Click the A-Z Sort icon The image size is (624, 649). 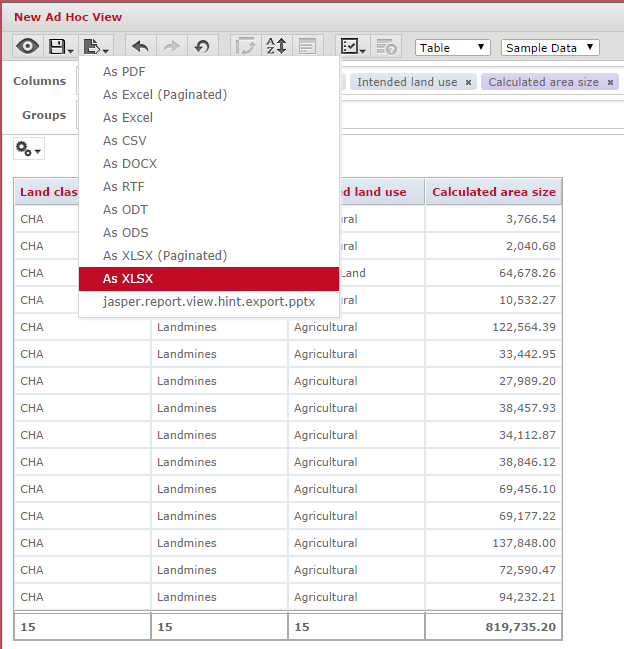277,47
